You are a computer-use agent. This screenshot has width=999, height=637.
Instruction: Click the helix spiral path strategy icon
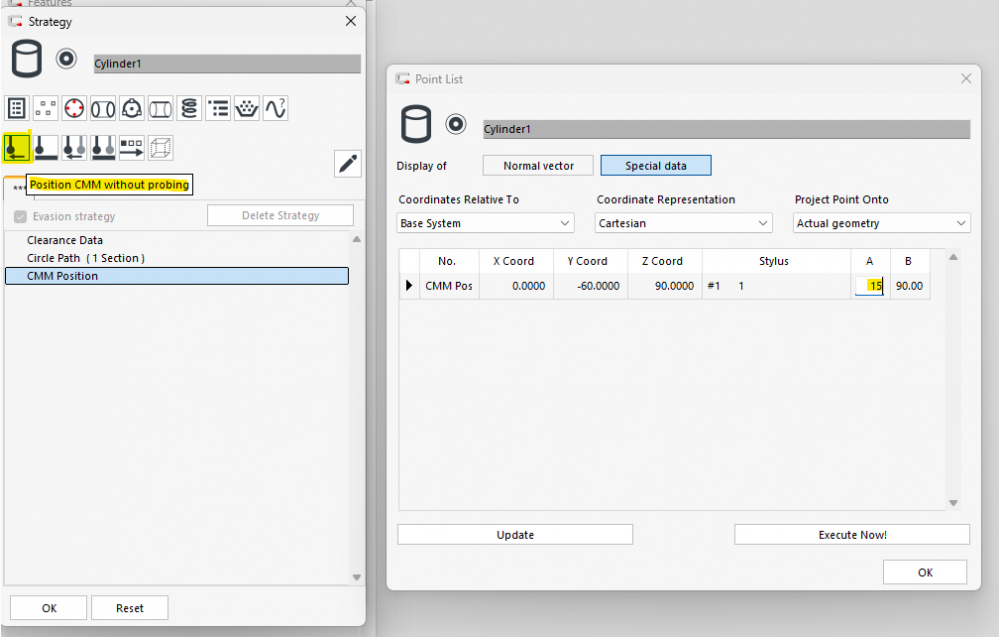189,109
